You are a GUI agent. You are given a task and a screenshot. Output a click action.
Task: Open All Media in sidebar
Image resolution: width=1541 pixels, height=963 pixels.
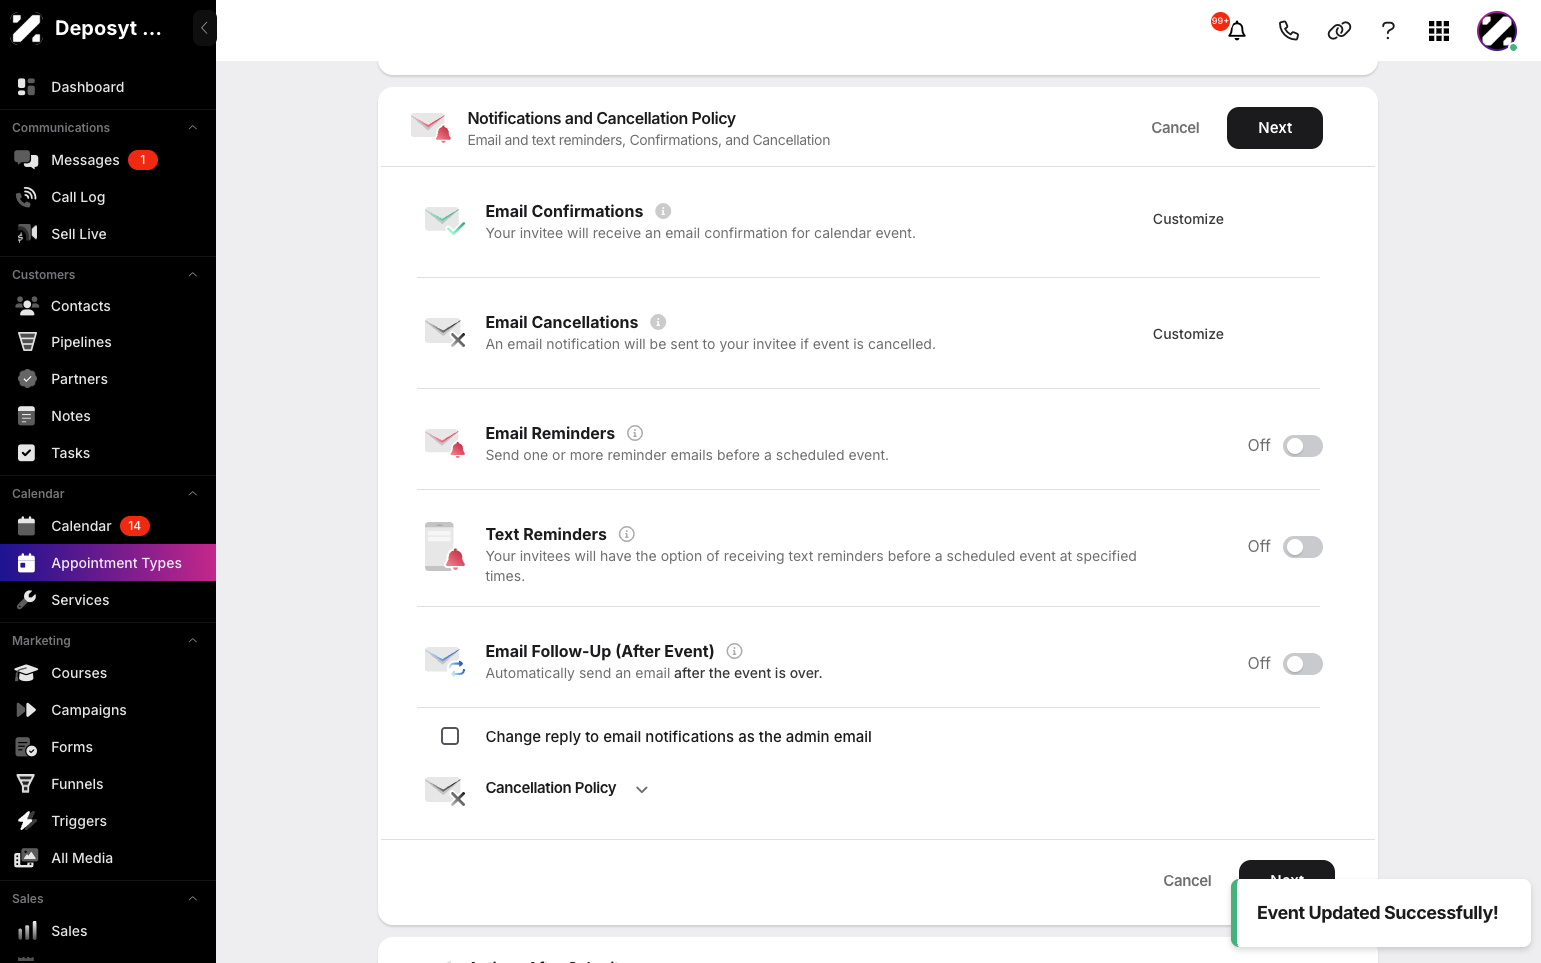(x=108, y=858)
